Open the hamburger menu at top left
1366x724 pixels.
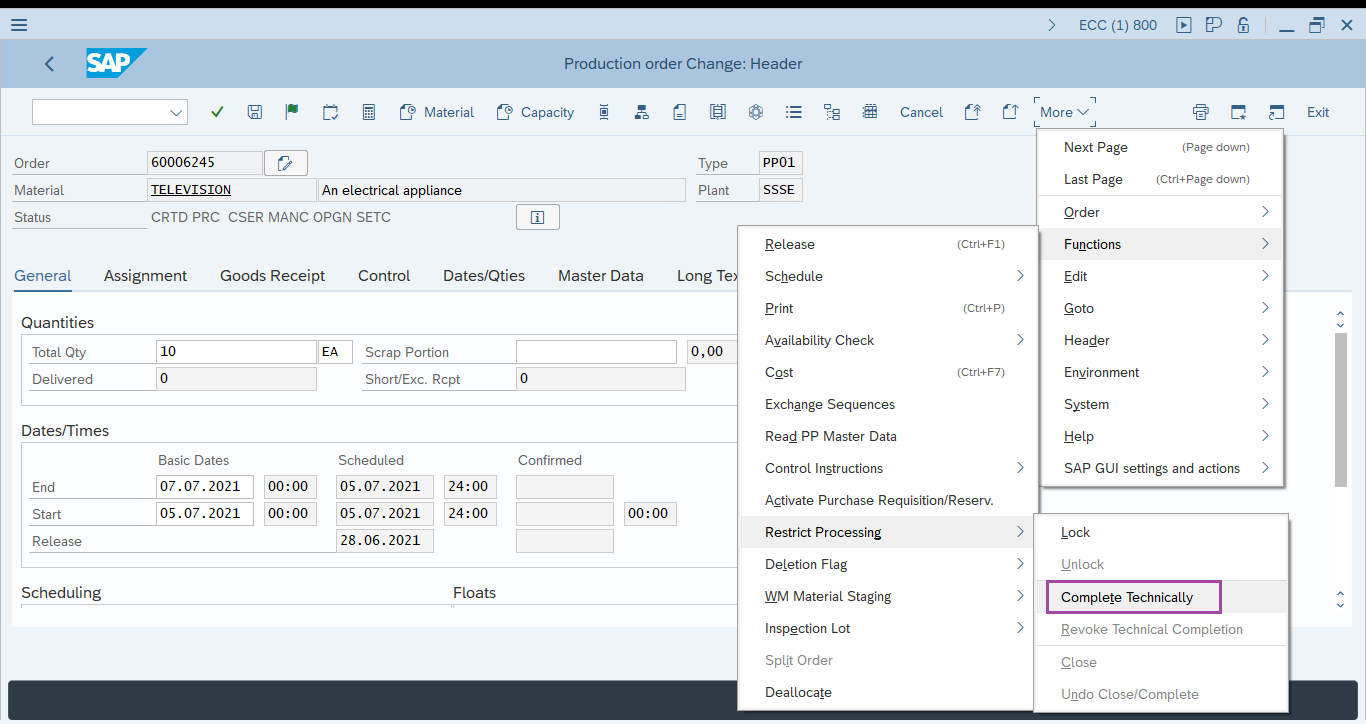click(18, 25)
